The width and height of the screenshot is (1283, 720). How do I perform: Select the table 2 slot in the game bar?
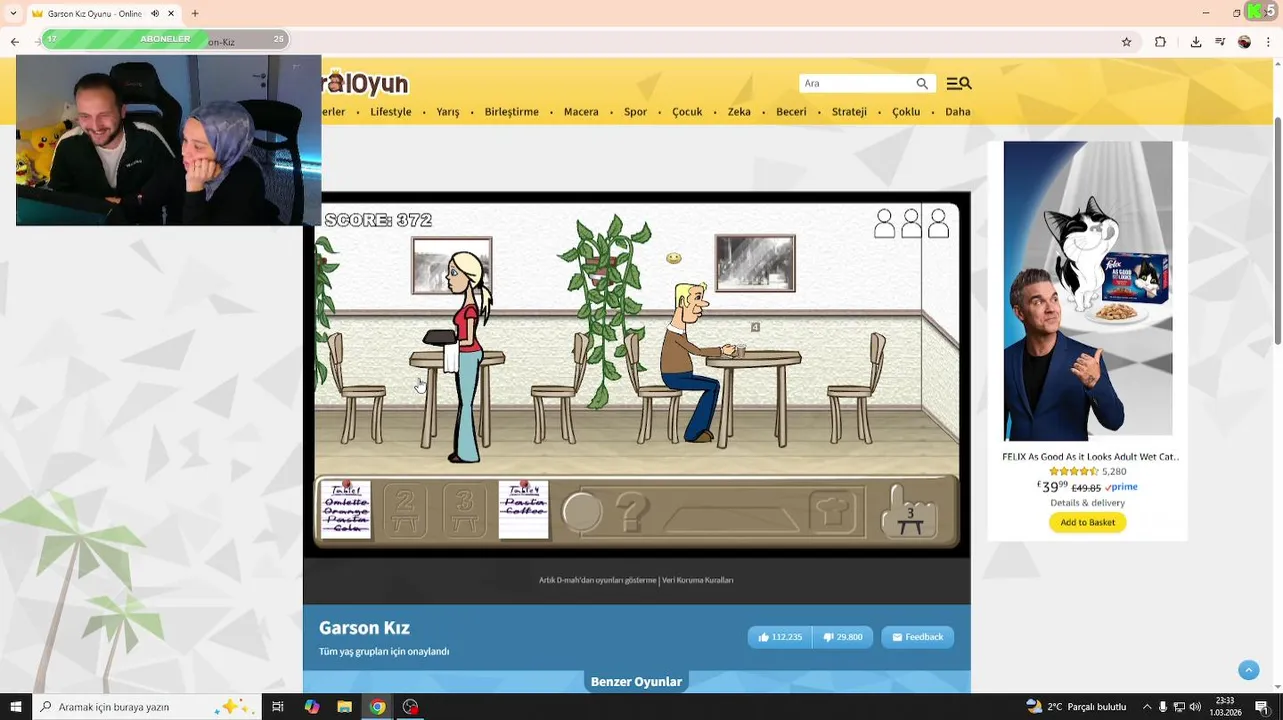pos(405,510)
